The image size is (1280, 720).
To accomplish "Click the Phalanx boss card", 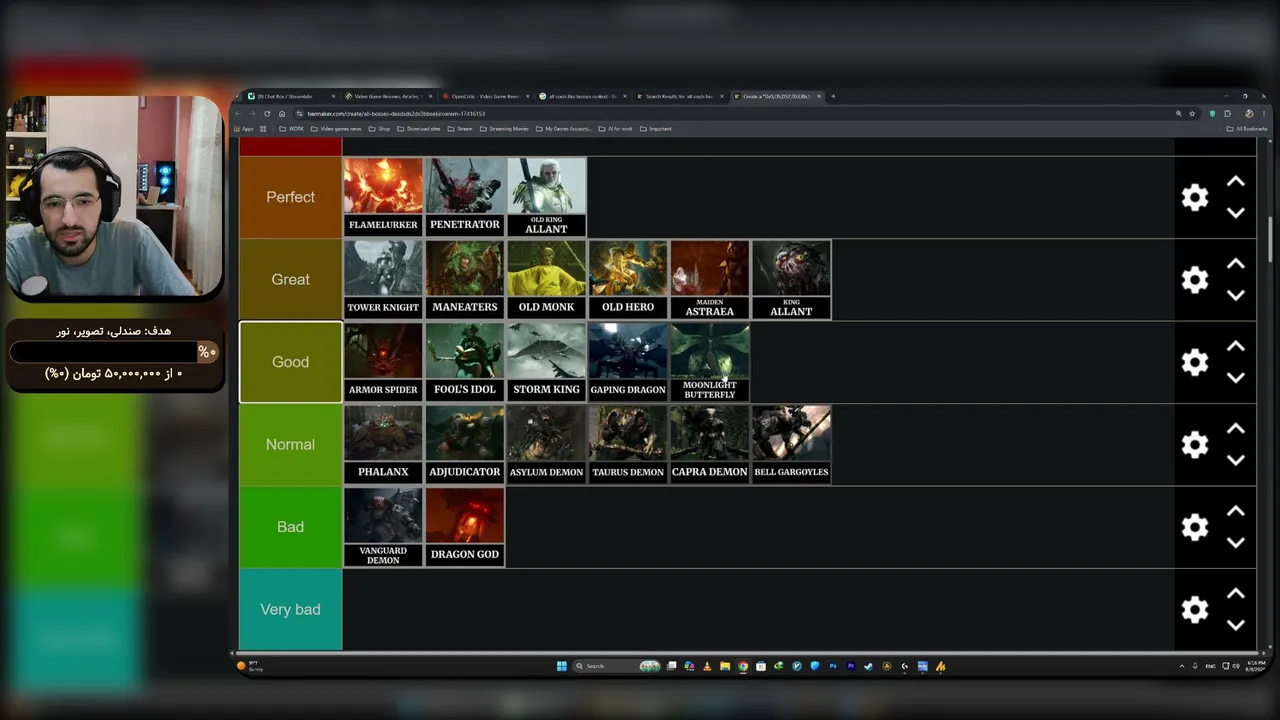I will click(x=383, y=445).
